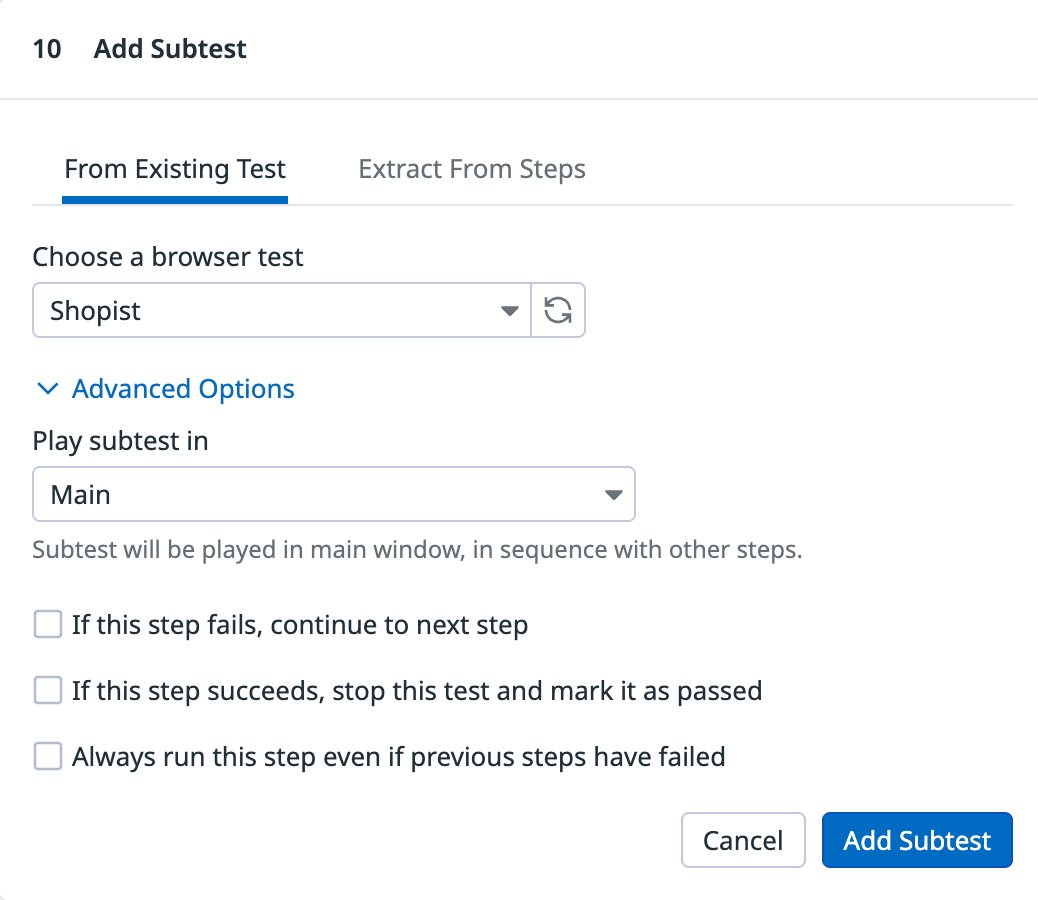Image resolution: width=1038 pixels, height=900 pixels.
Task: Click the chevron beside Advanced Options
Action: [47, 389]
